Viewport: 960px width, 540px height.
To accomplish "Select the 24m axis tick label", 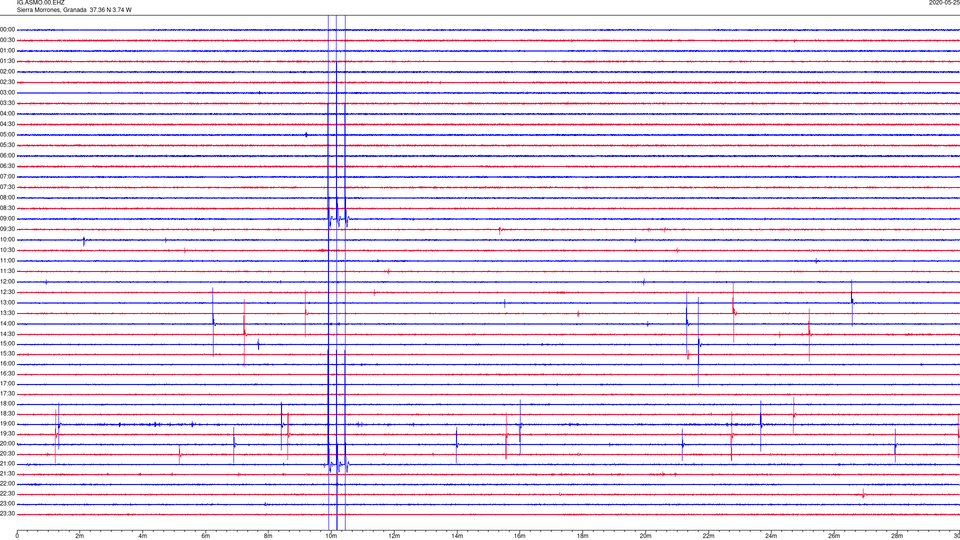I will coord(771,536).
